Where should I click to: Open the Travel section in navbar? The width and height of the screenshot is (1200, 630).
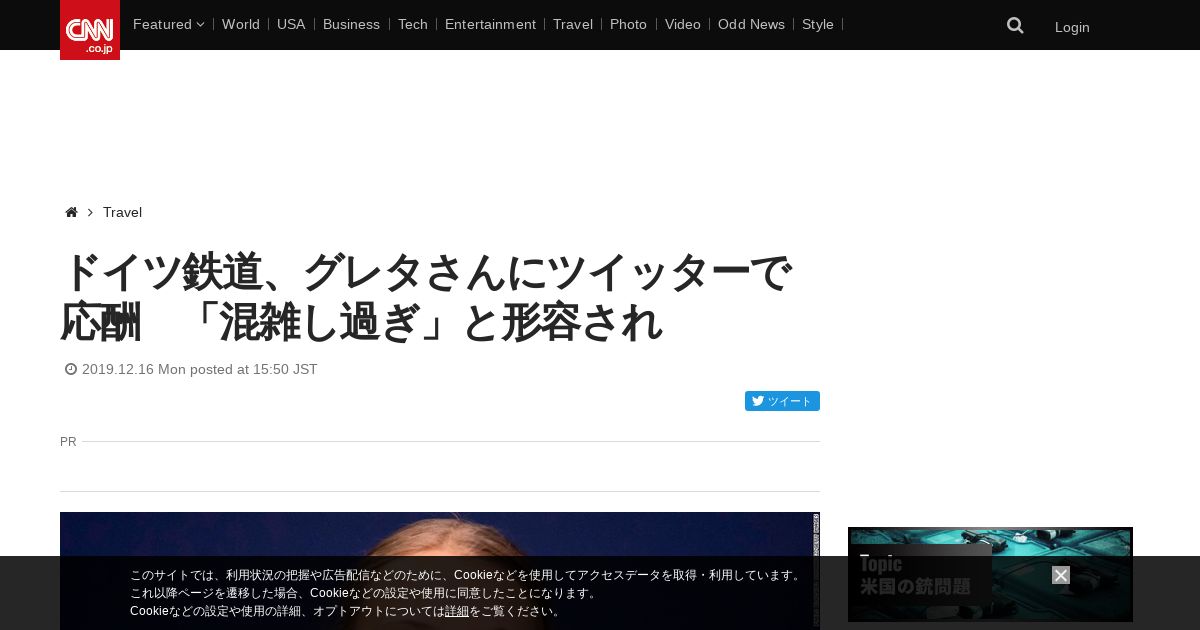(573, 24)
